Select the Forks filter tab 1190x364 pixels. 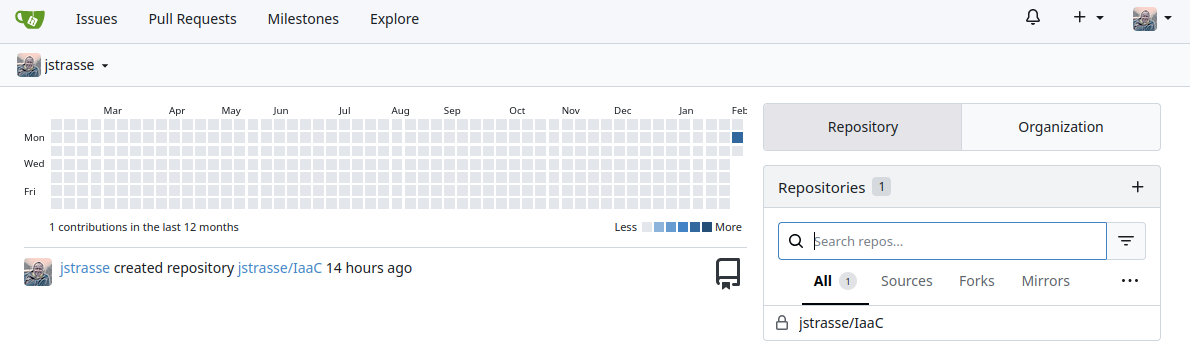click(x=977, y=281)
